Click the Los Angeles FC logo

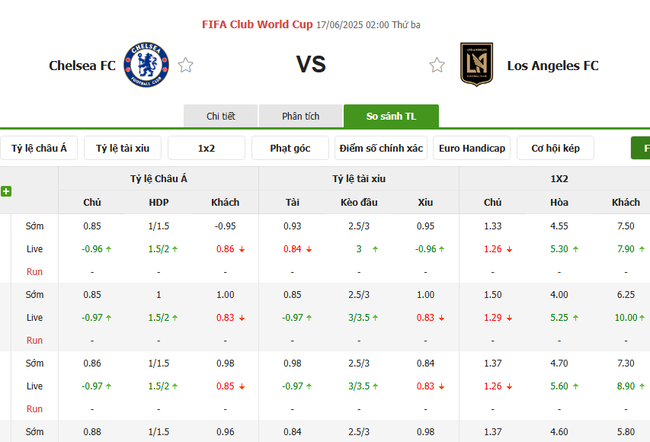tap(475, 65)
